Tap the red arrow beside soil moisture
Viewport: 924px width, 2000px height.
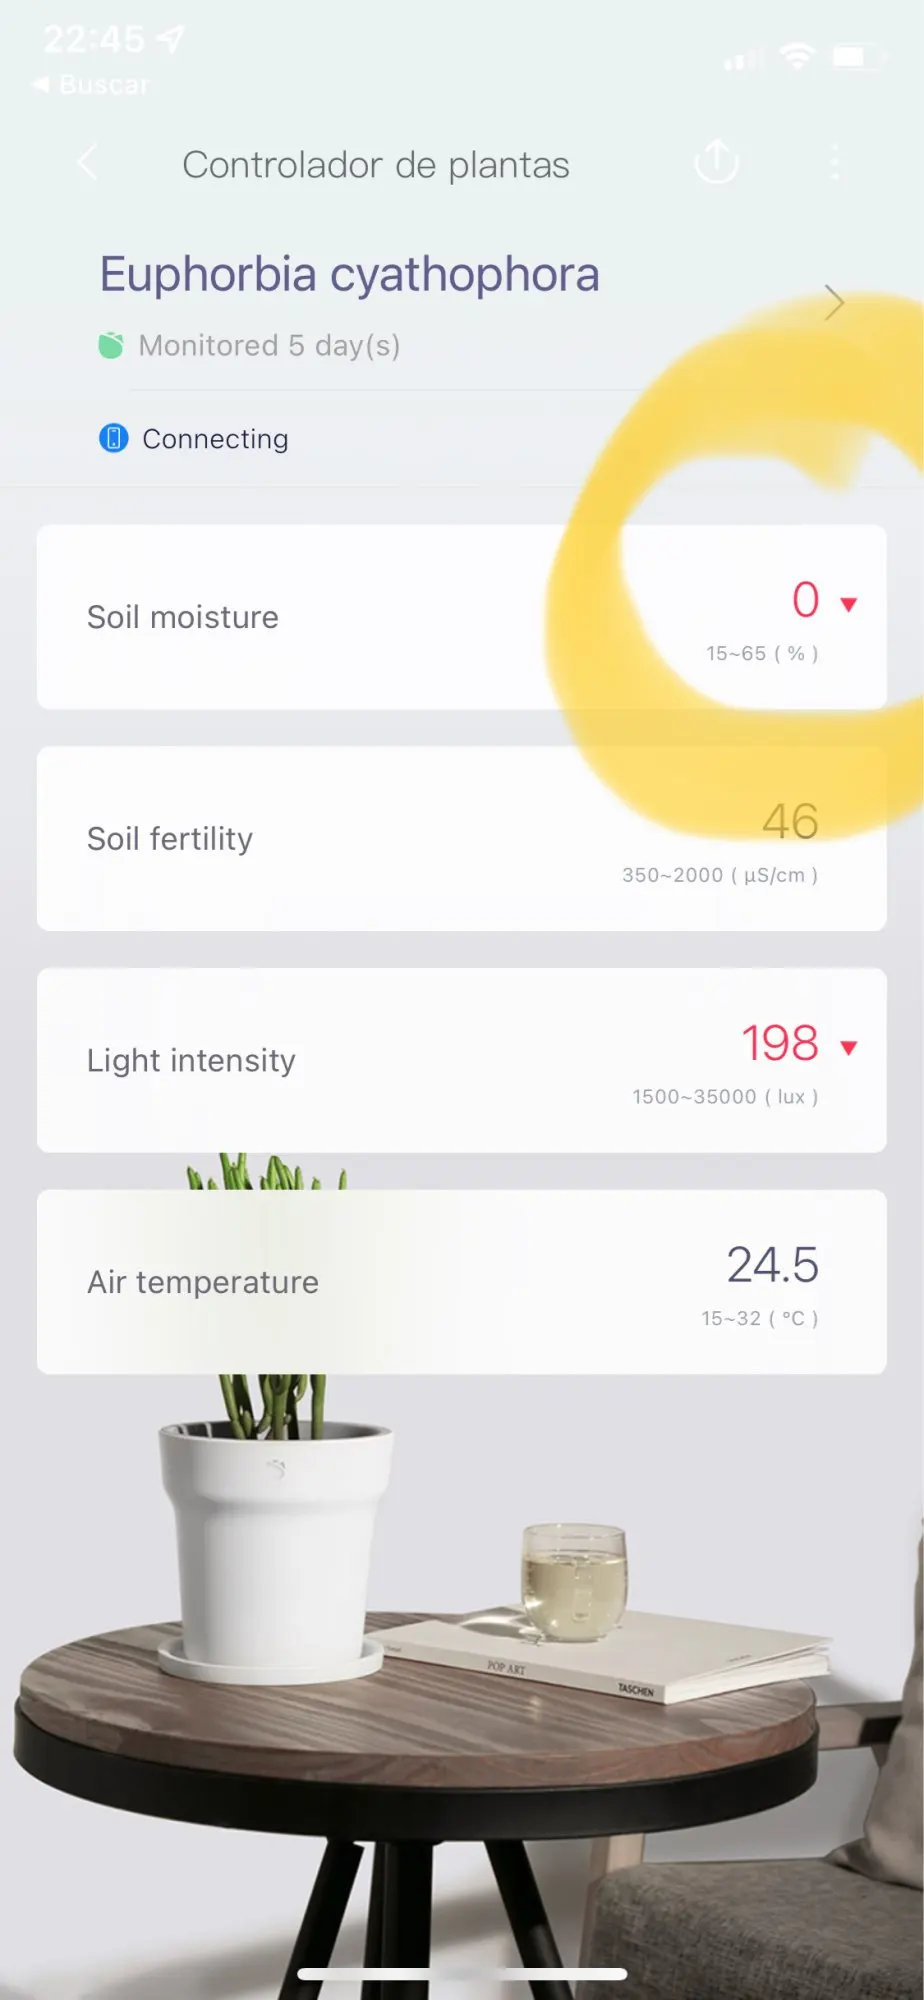point(849,604)
